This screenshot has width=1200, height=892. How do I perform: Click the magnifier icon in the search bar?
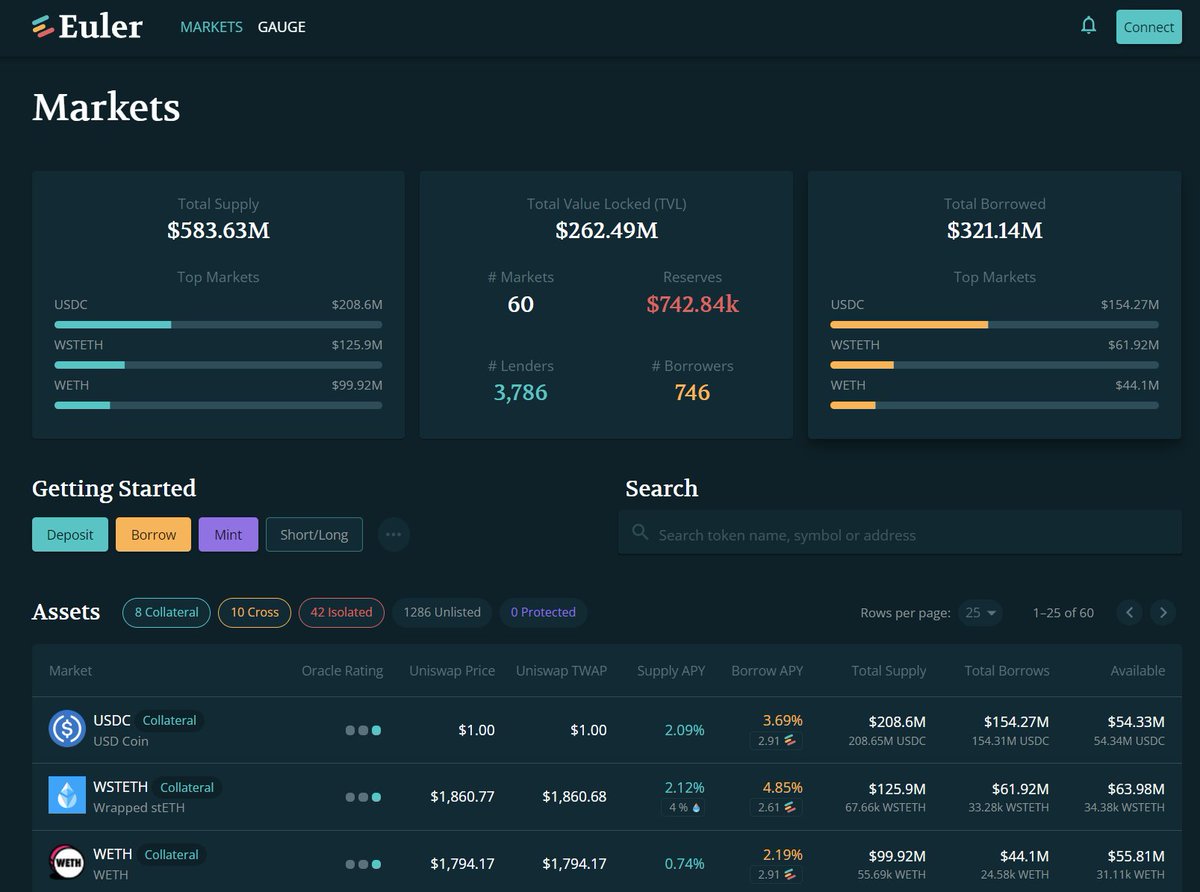(x=640, y=534)
